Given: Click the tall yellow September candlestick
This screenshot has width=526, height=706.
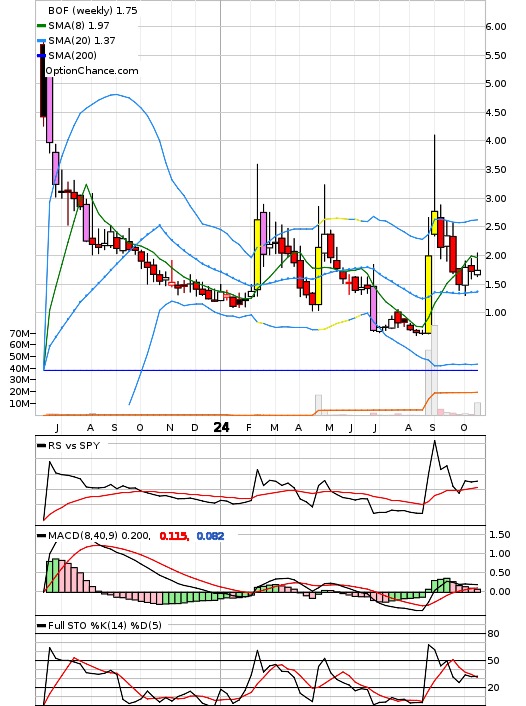Looking at the screenshot, I should pos(428,294).
